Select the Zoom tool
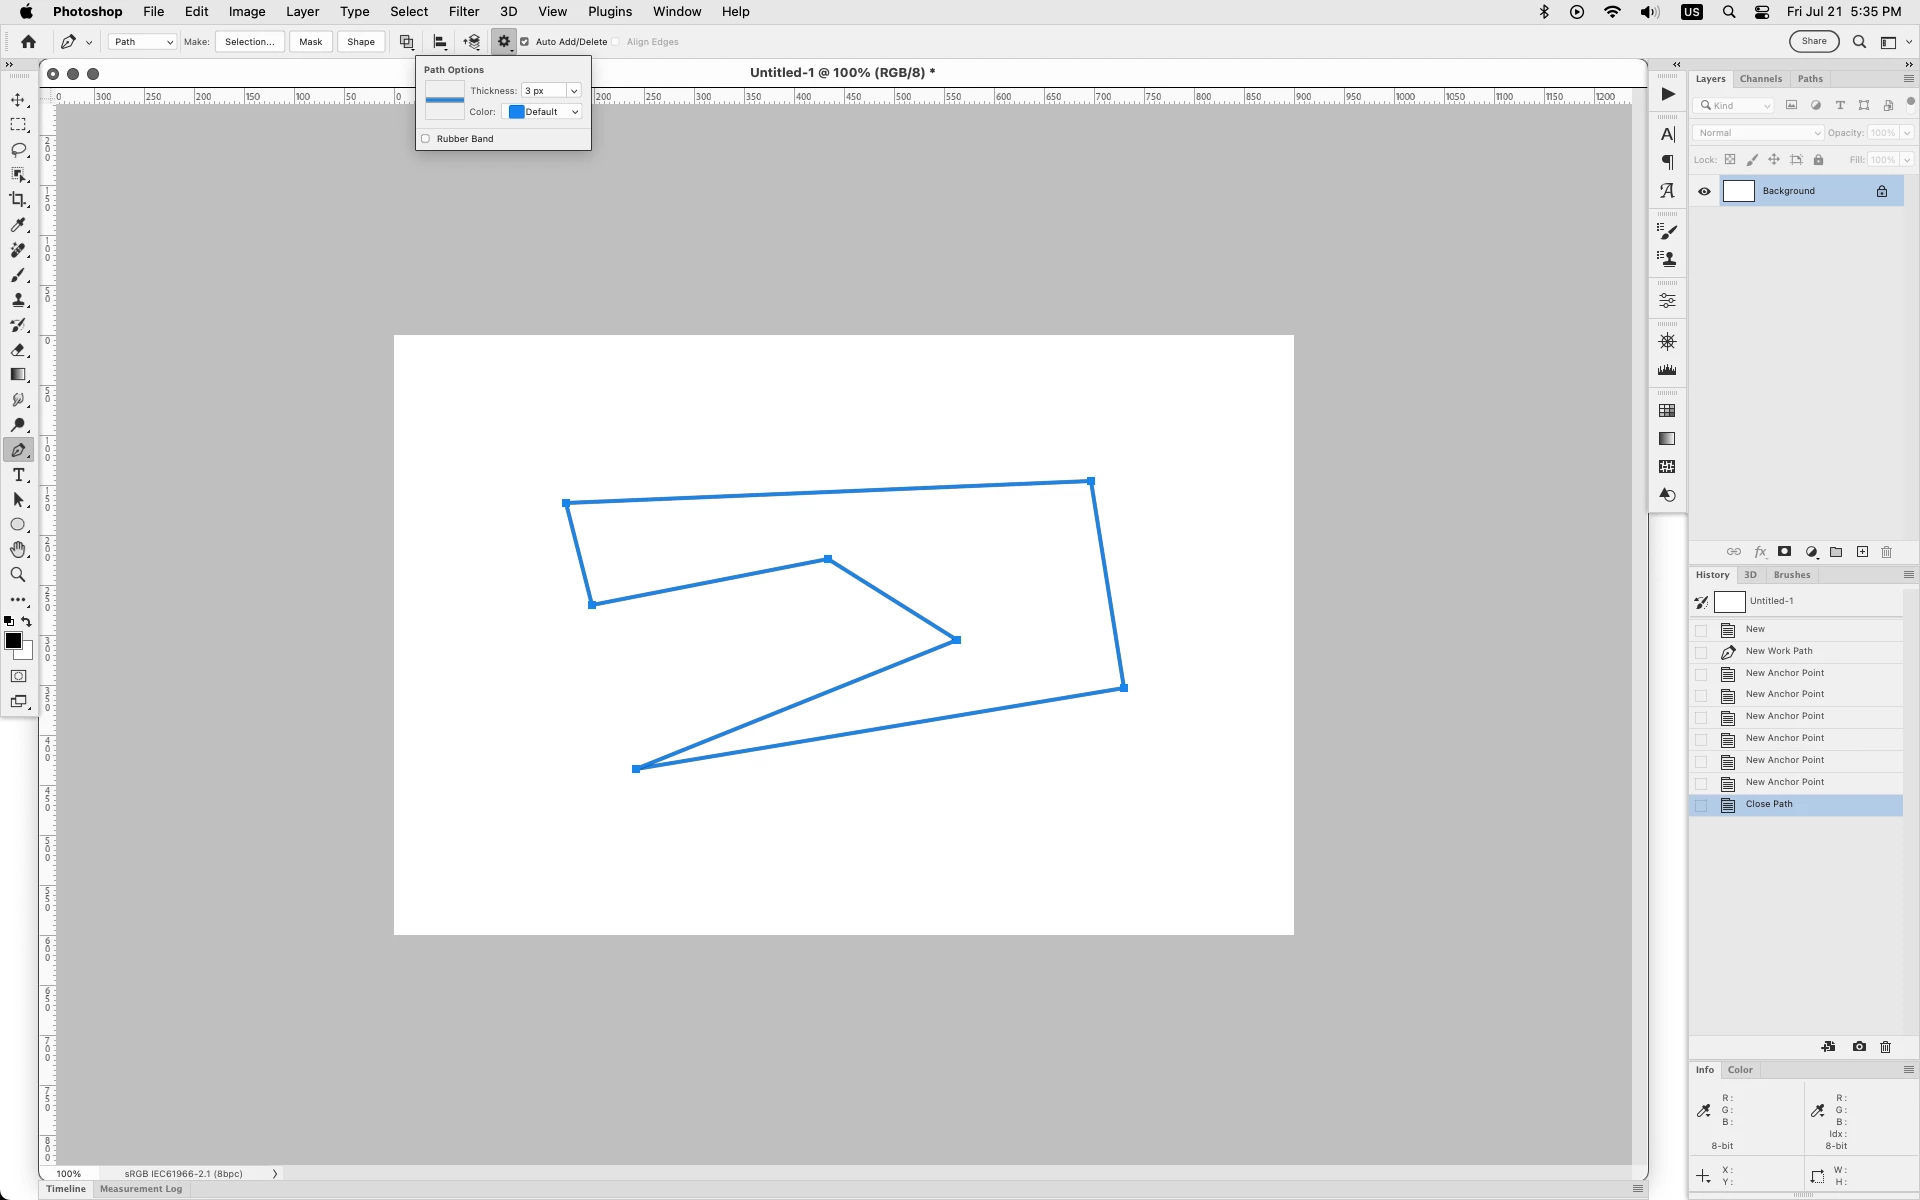This screenshot has height=1200, width=1920. (x=18, y=575)
